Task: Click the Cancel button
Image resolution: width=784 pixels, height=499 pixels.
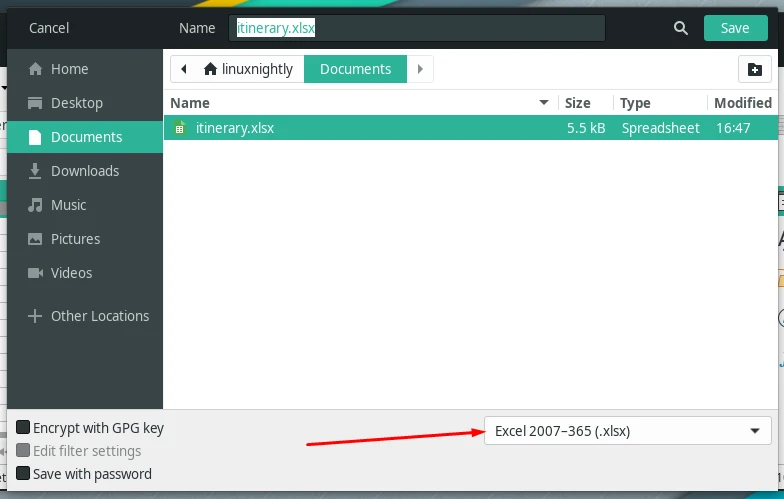Action: (x=49, y=28)
